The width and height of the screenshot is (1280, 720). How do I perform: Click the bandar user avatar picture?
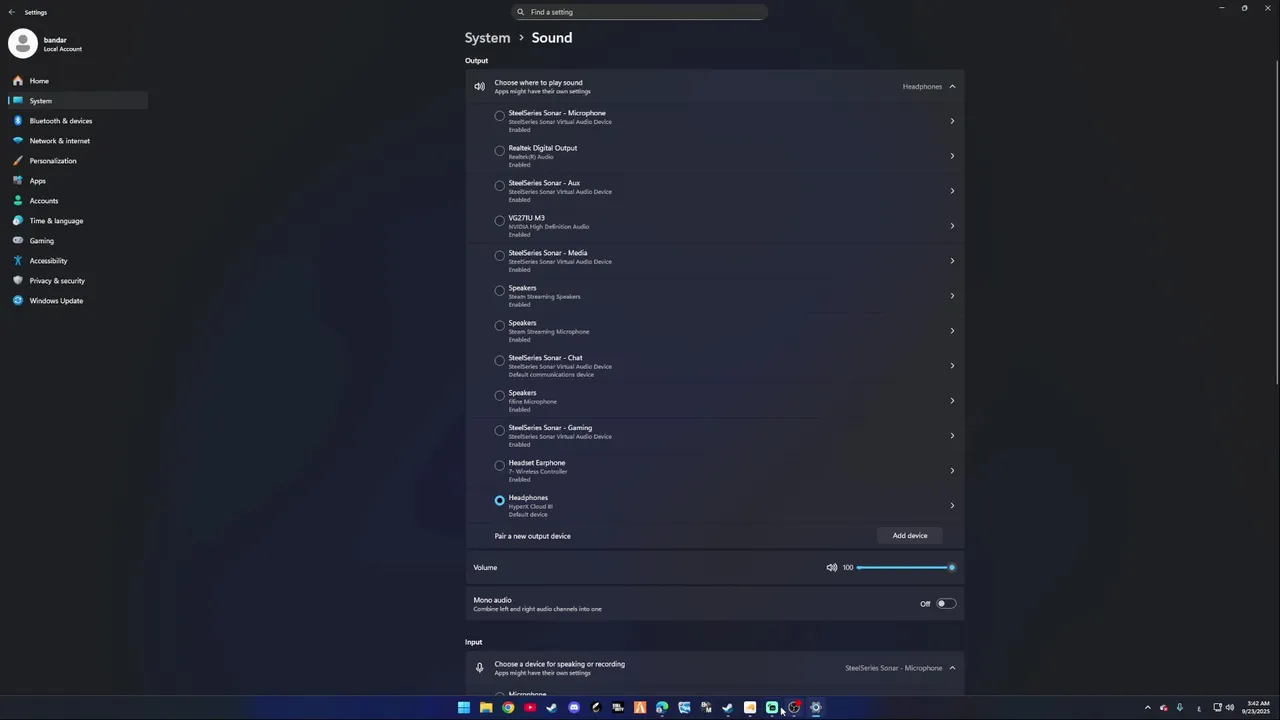[23, 43]
